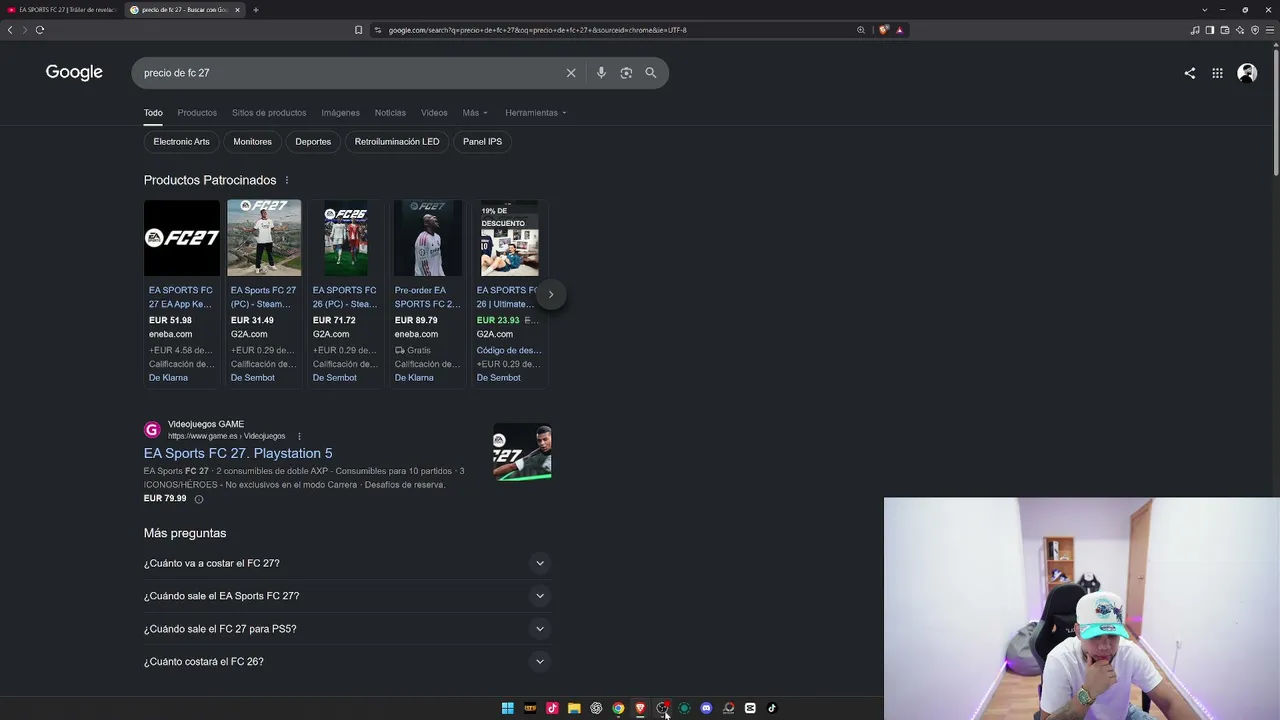The height and width of the screenshot is (720, 1280).
Task: Open the zoom magnifier in the address bar
Action: click(861, 30)
